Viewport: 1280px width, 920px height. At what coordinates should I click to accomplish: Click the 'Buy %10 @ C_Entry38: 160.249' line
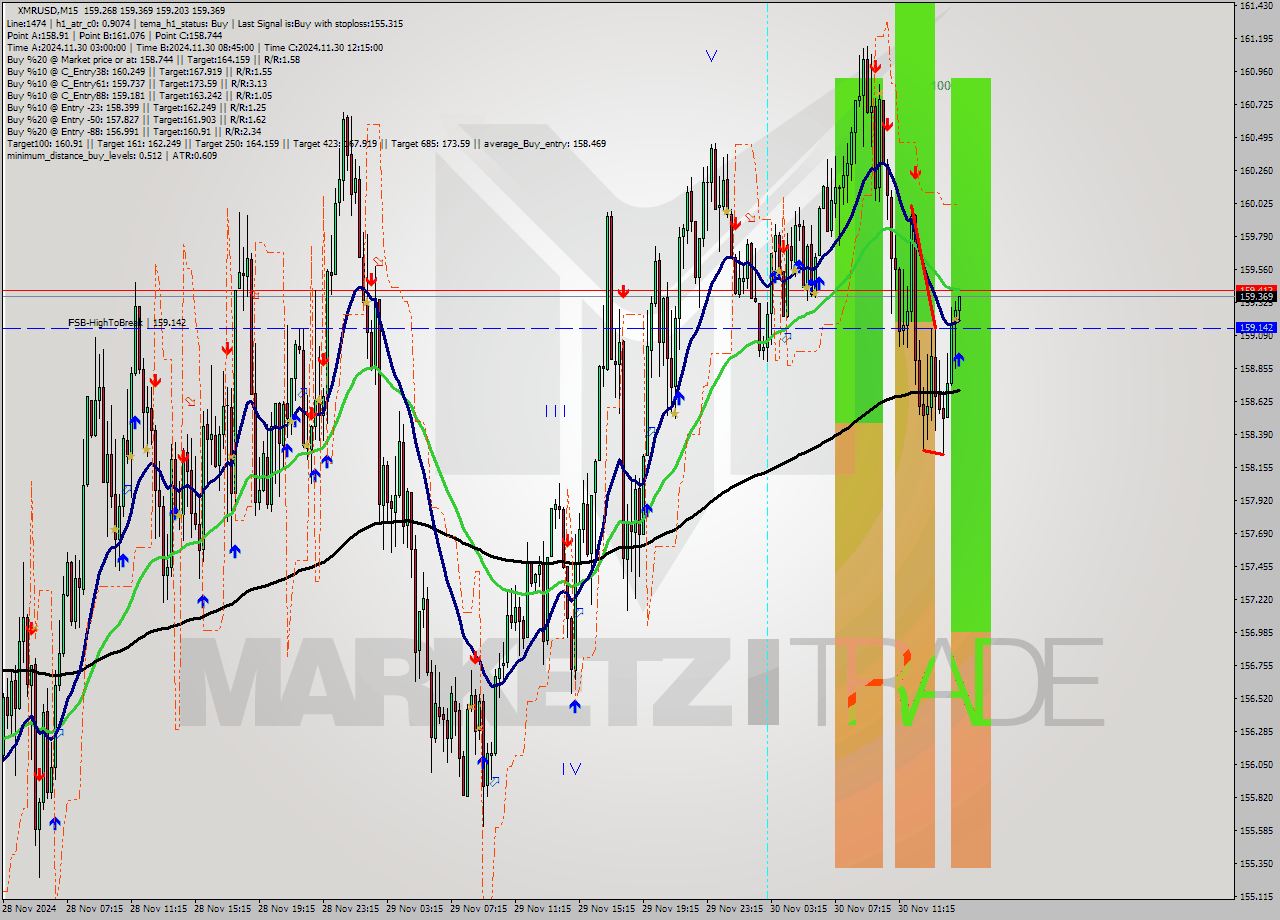(139, 71)
